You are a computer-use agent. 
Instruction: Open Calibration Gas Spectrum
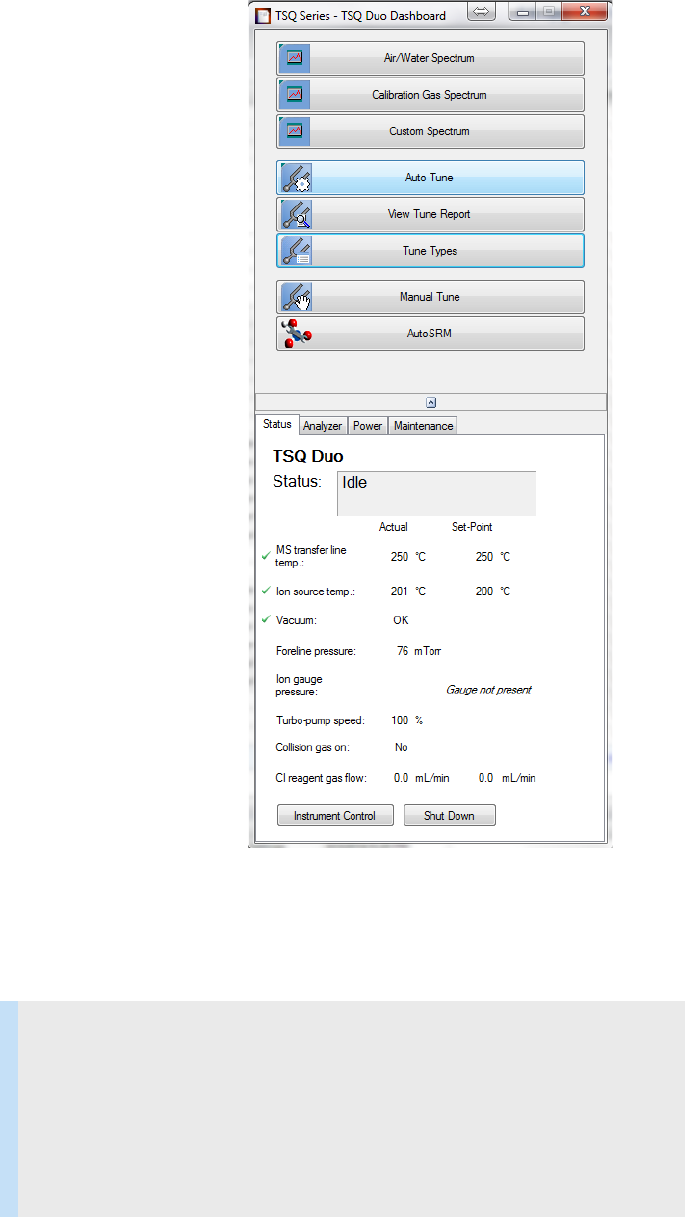(x=430, y=95)
